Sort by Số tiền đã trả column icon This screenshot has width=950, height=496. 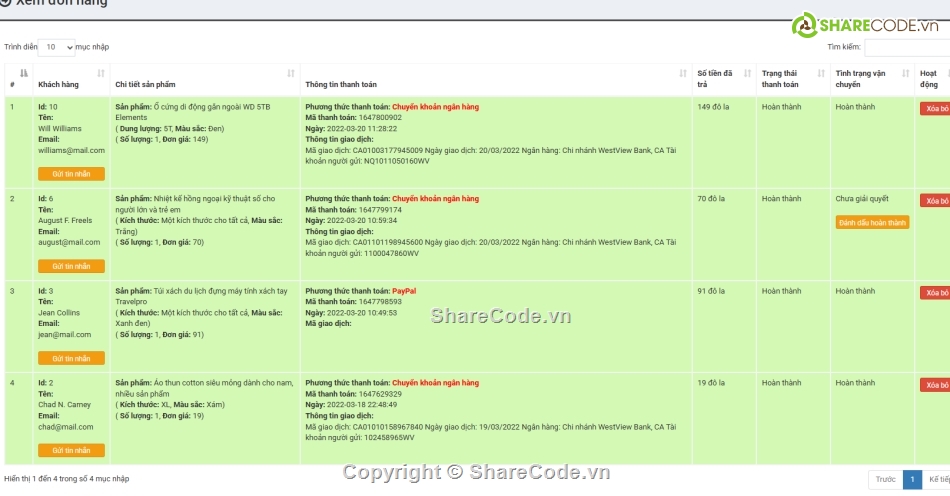pos(747,73)
